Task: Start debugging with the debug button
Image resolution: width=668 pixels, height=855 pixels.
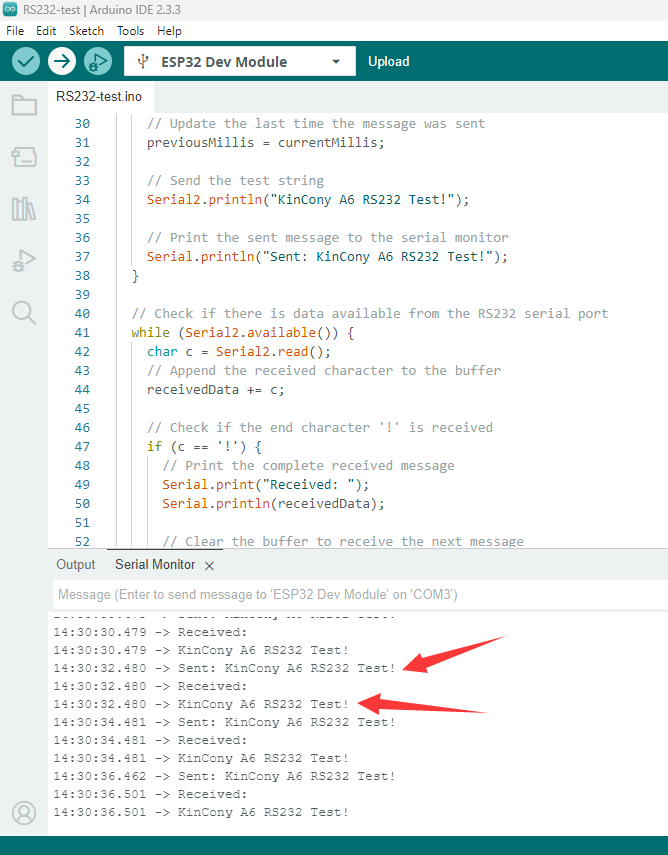Action: (x=97, y=62)
